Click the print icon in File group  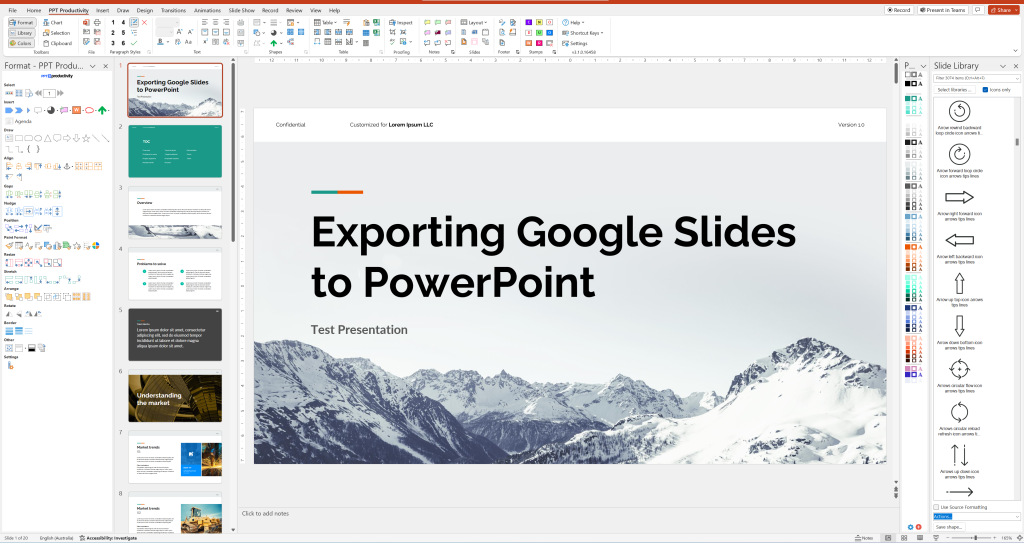pos(97,22)
